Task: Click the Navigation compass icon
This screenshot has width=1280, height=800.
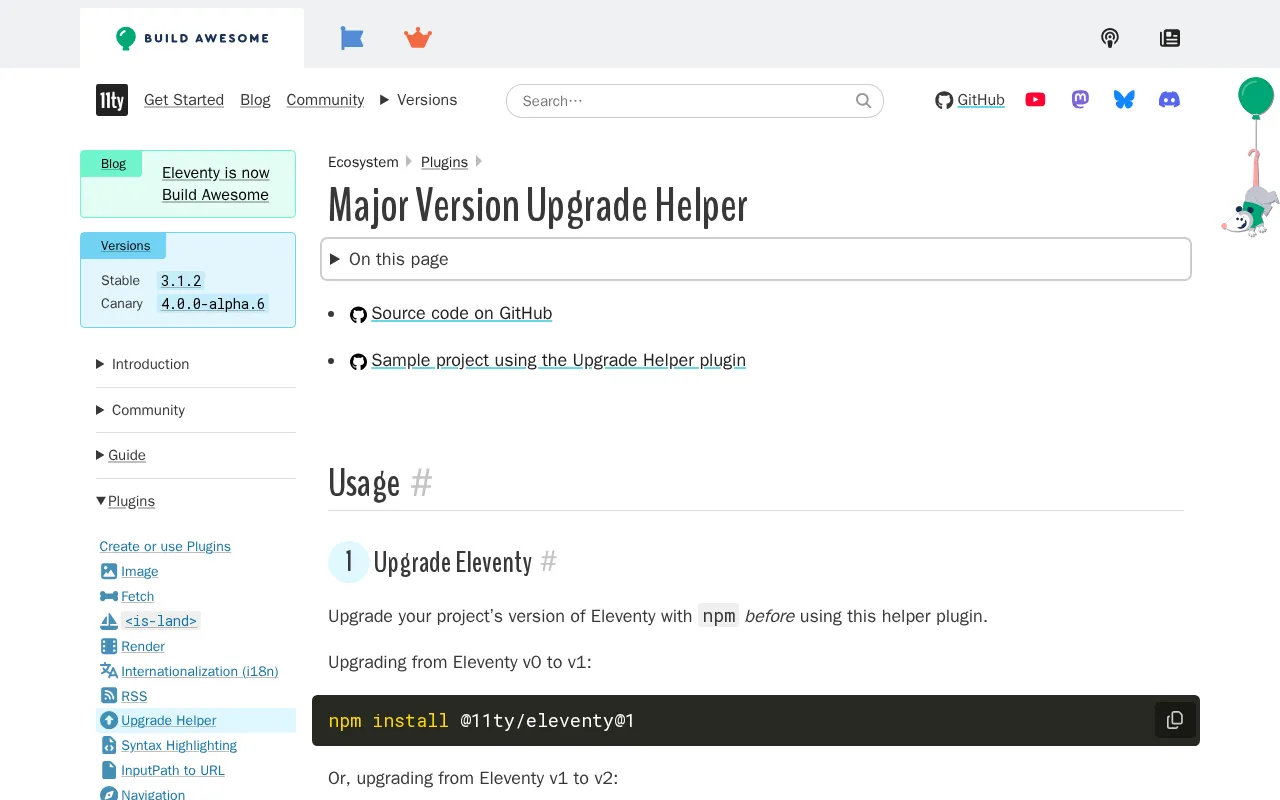Action: click(109, 794)
